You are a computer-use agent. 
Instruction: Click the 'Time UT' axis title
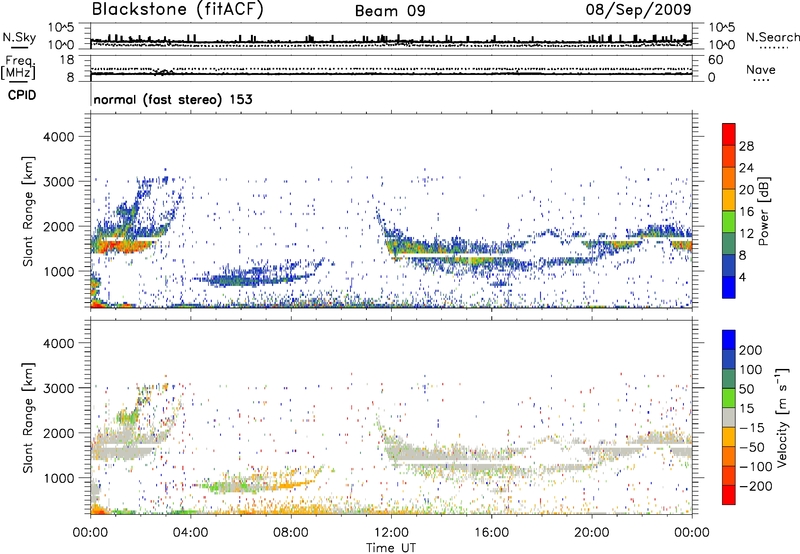click(x=391, y=548)
